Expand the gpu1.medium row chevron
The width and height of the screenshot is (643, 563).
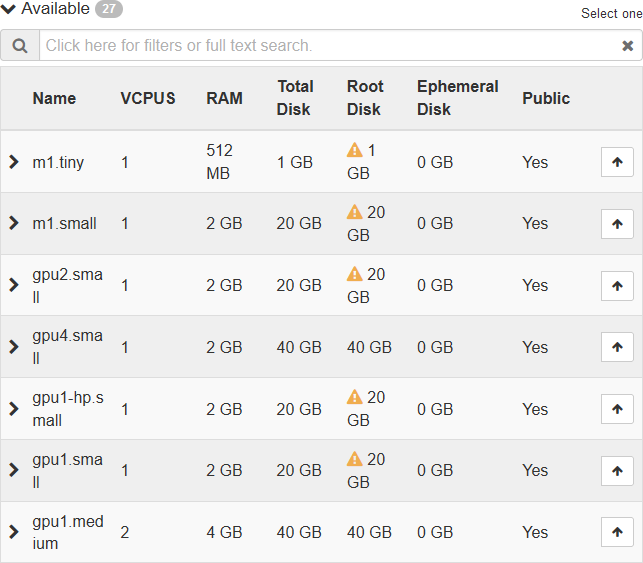[14, 532]
